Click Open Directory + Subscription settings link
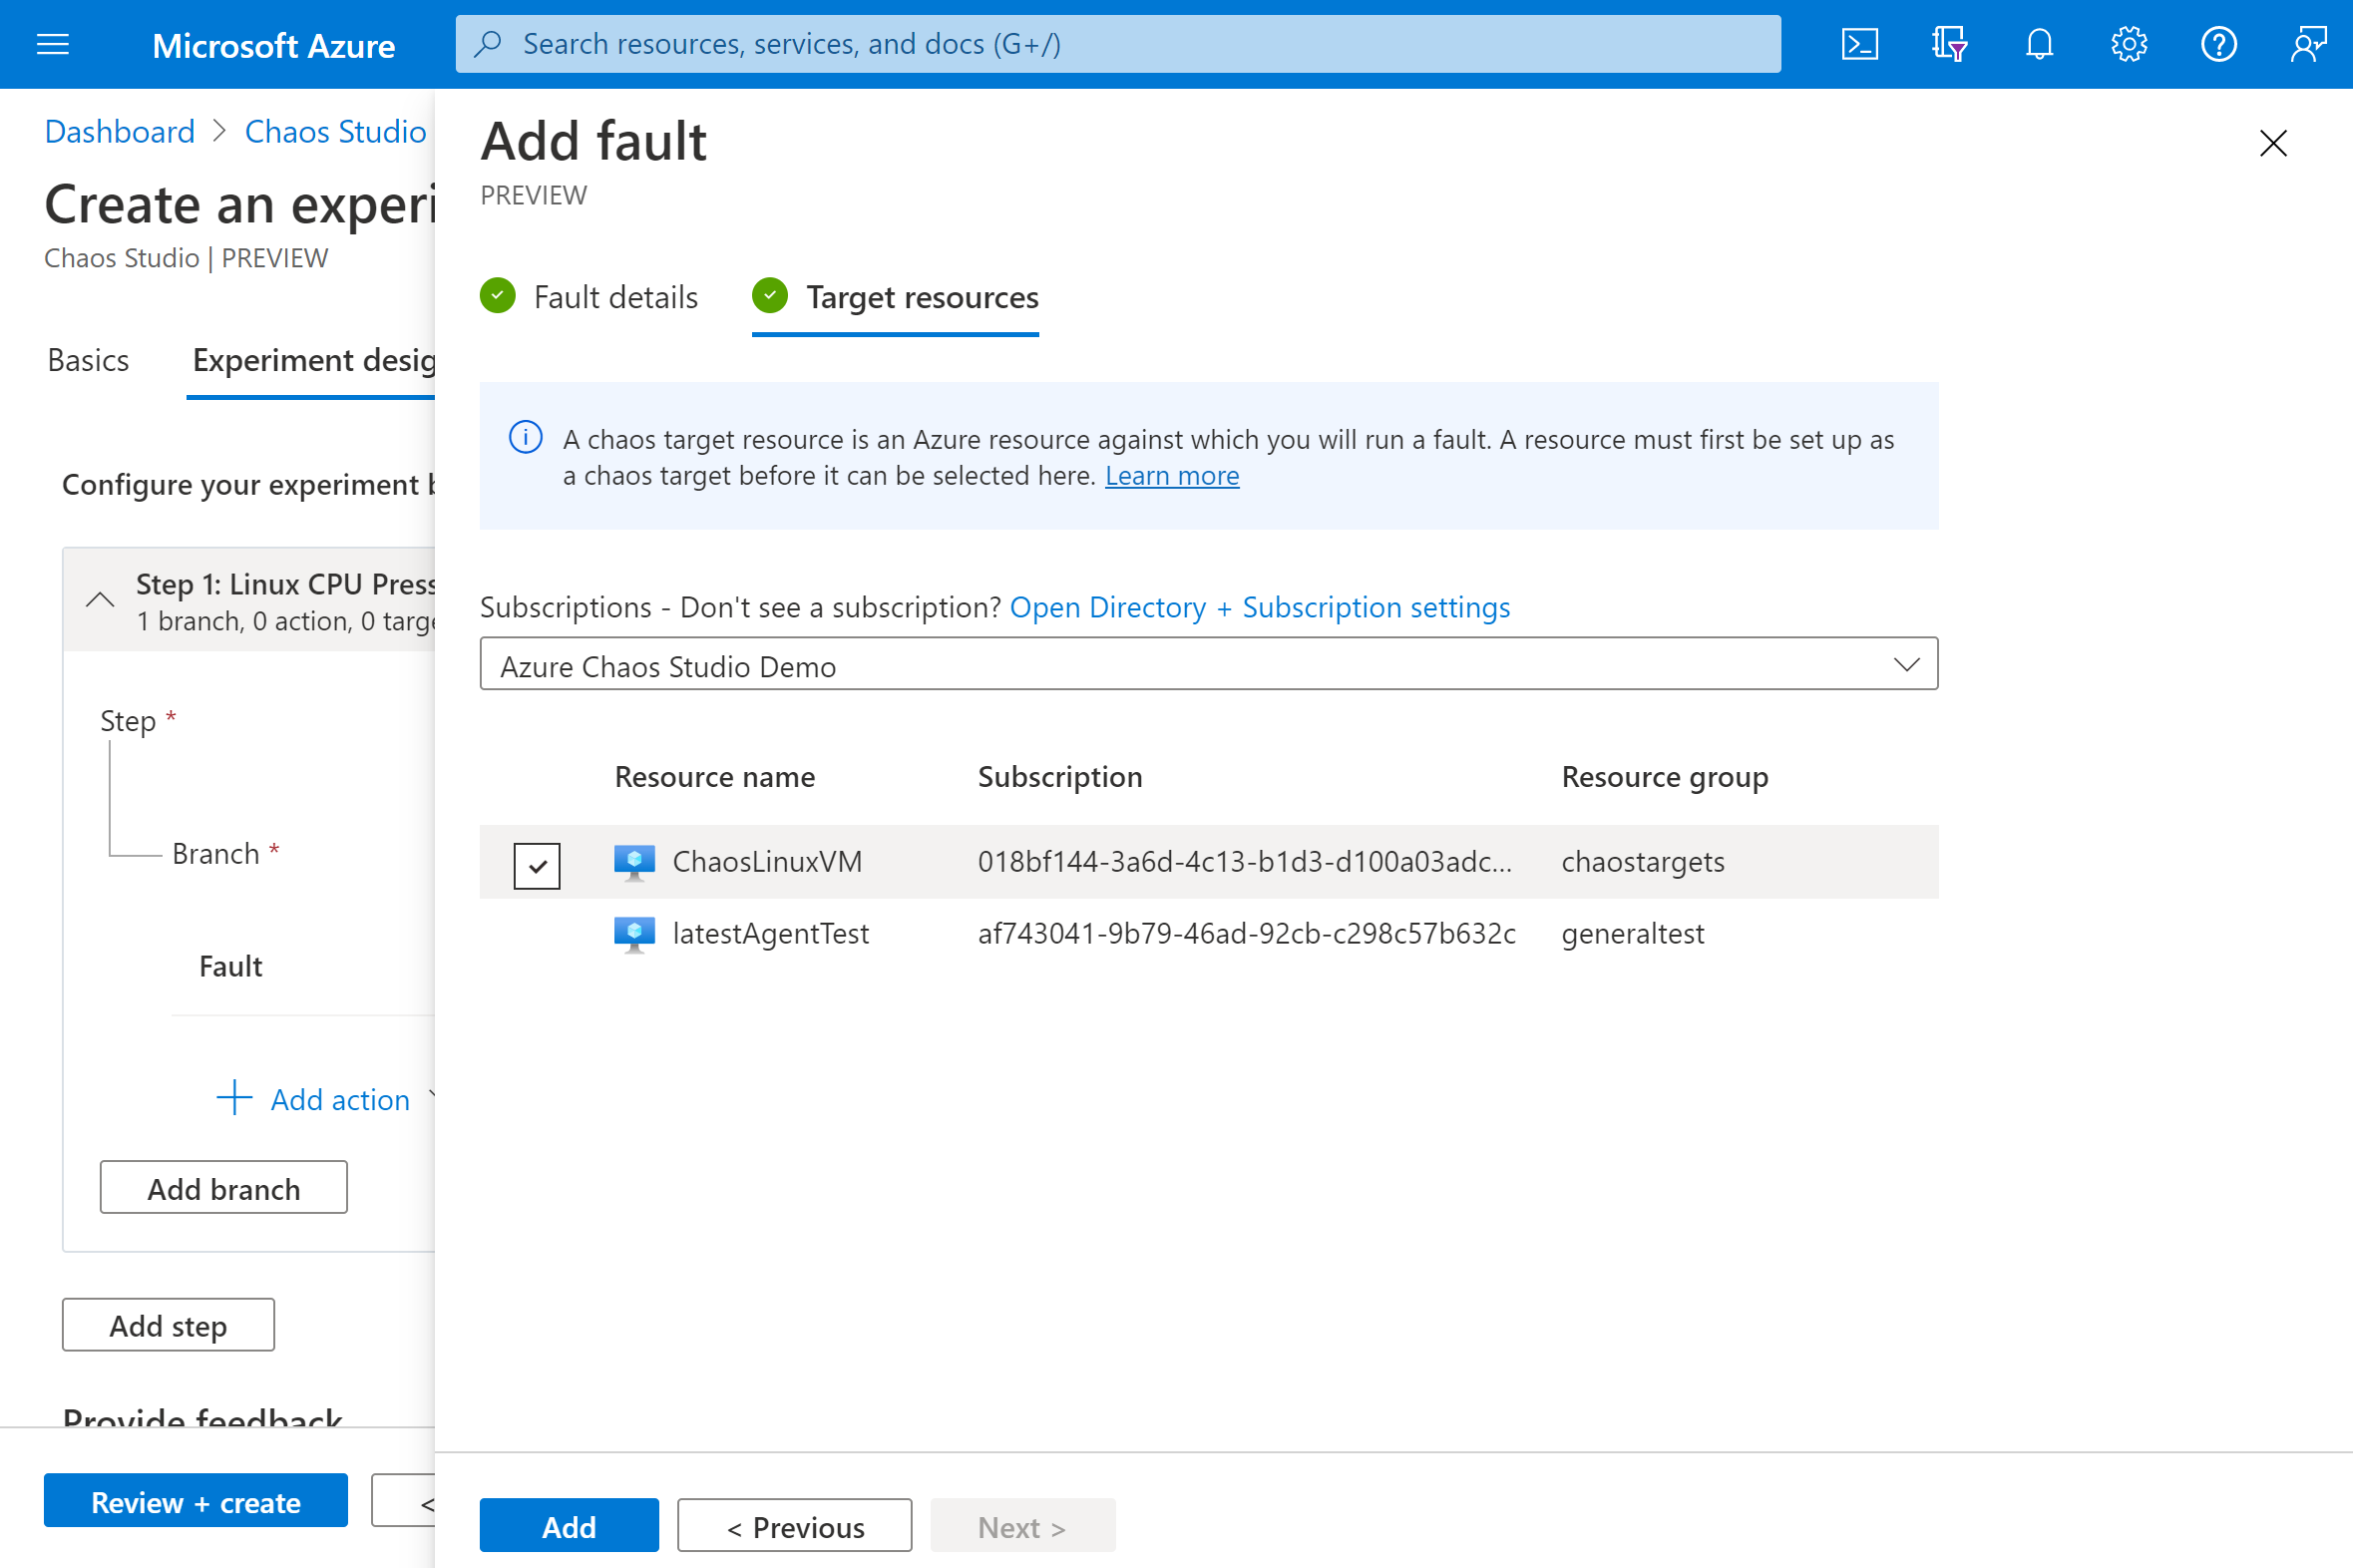 click(1260, 607)
